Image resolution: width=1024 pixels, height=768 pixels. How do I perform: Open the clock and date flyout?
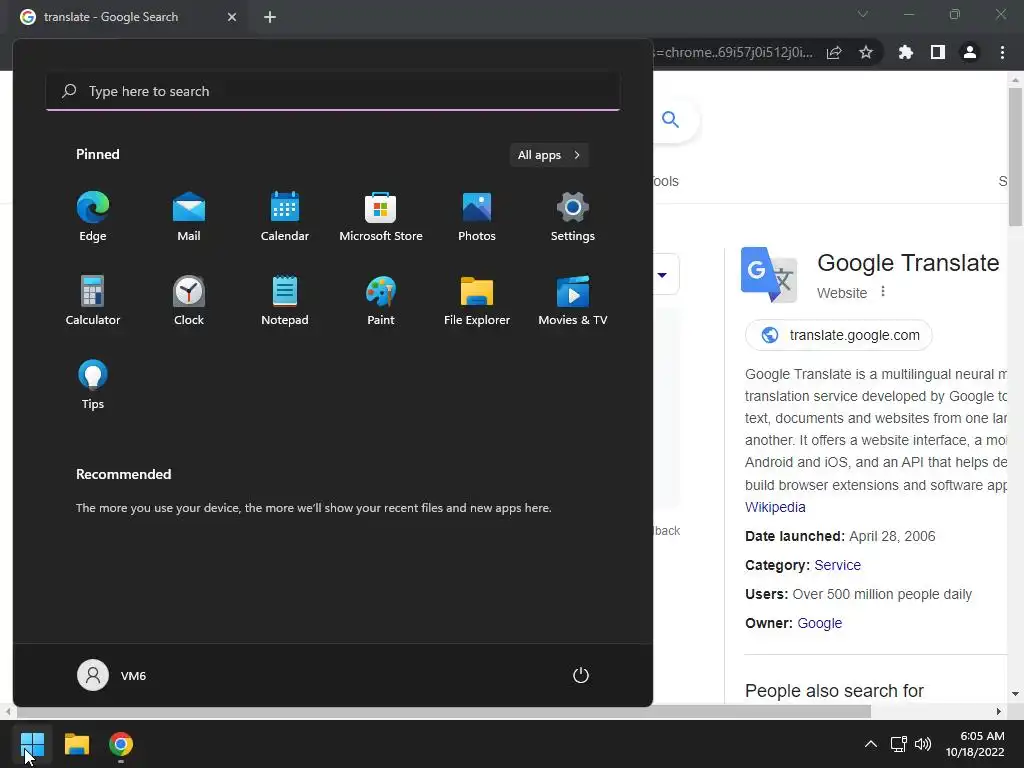[x=975, y=744]
